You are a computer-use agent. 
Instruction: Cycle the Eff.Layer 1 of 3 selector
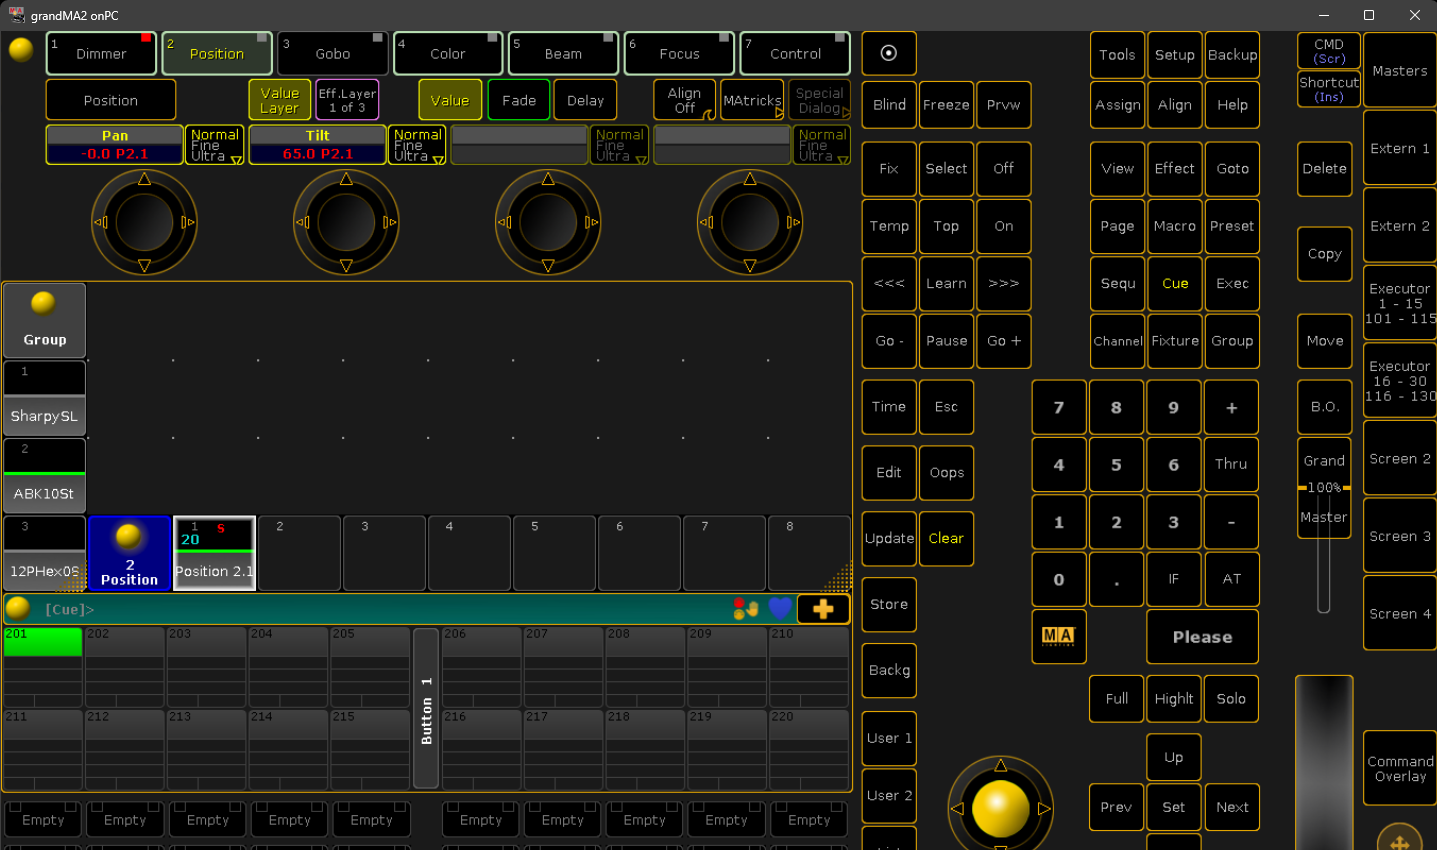(347, 100)
